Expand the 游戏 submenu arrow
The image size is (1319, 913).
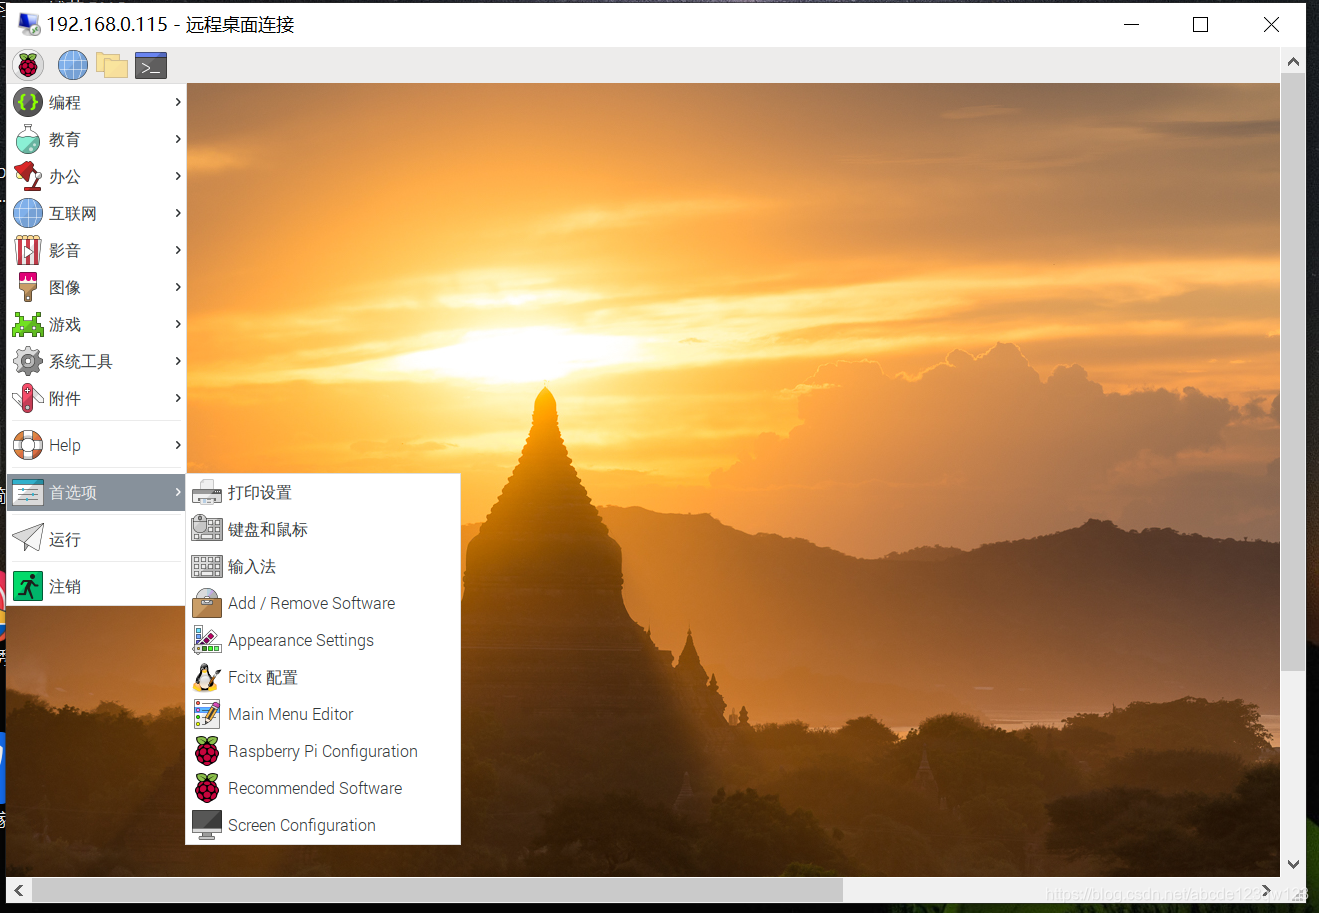[178, 324]
